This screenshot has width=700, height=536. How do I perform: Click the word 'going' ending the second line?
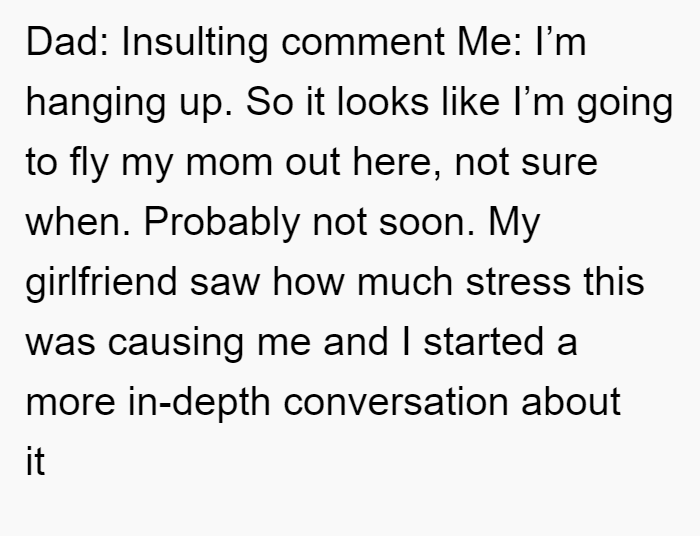coord(625,104)
